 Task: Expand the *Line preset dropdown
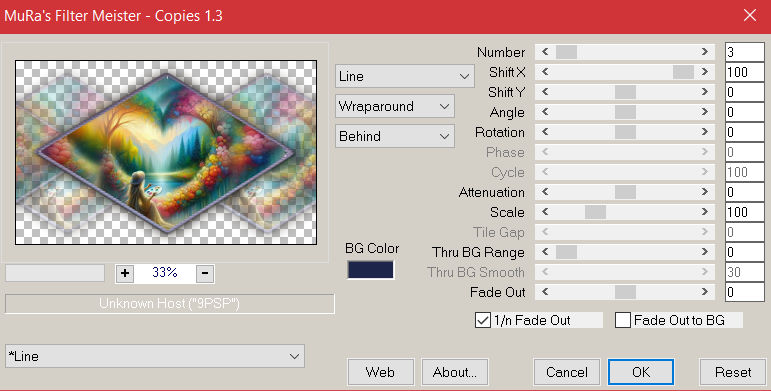tap(155, 356)
